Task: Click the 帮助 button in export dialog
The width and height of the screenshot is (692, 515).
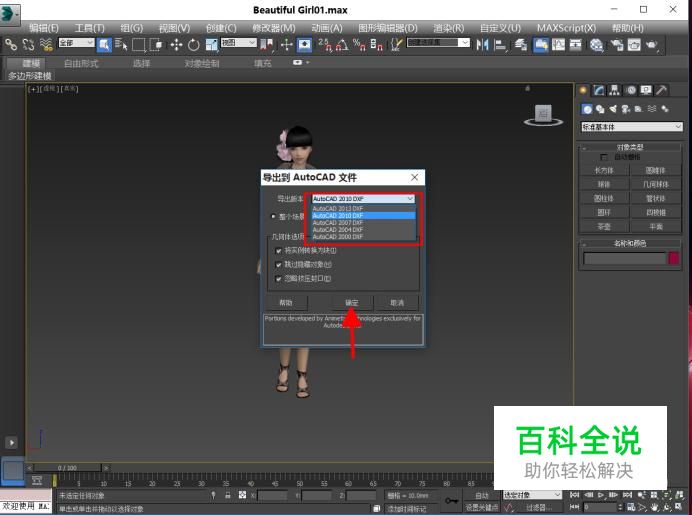Action: pyautogui.click(x=286, y=303)
